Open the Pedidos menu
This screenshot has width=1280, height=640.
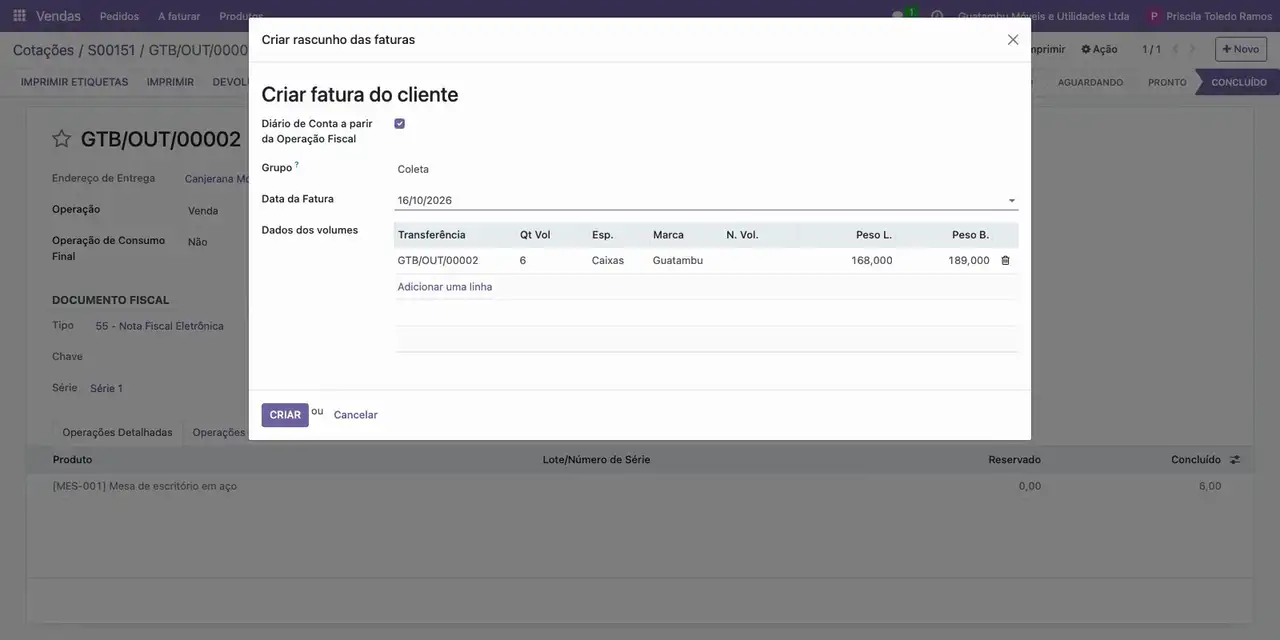[120, 16]
